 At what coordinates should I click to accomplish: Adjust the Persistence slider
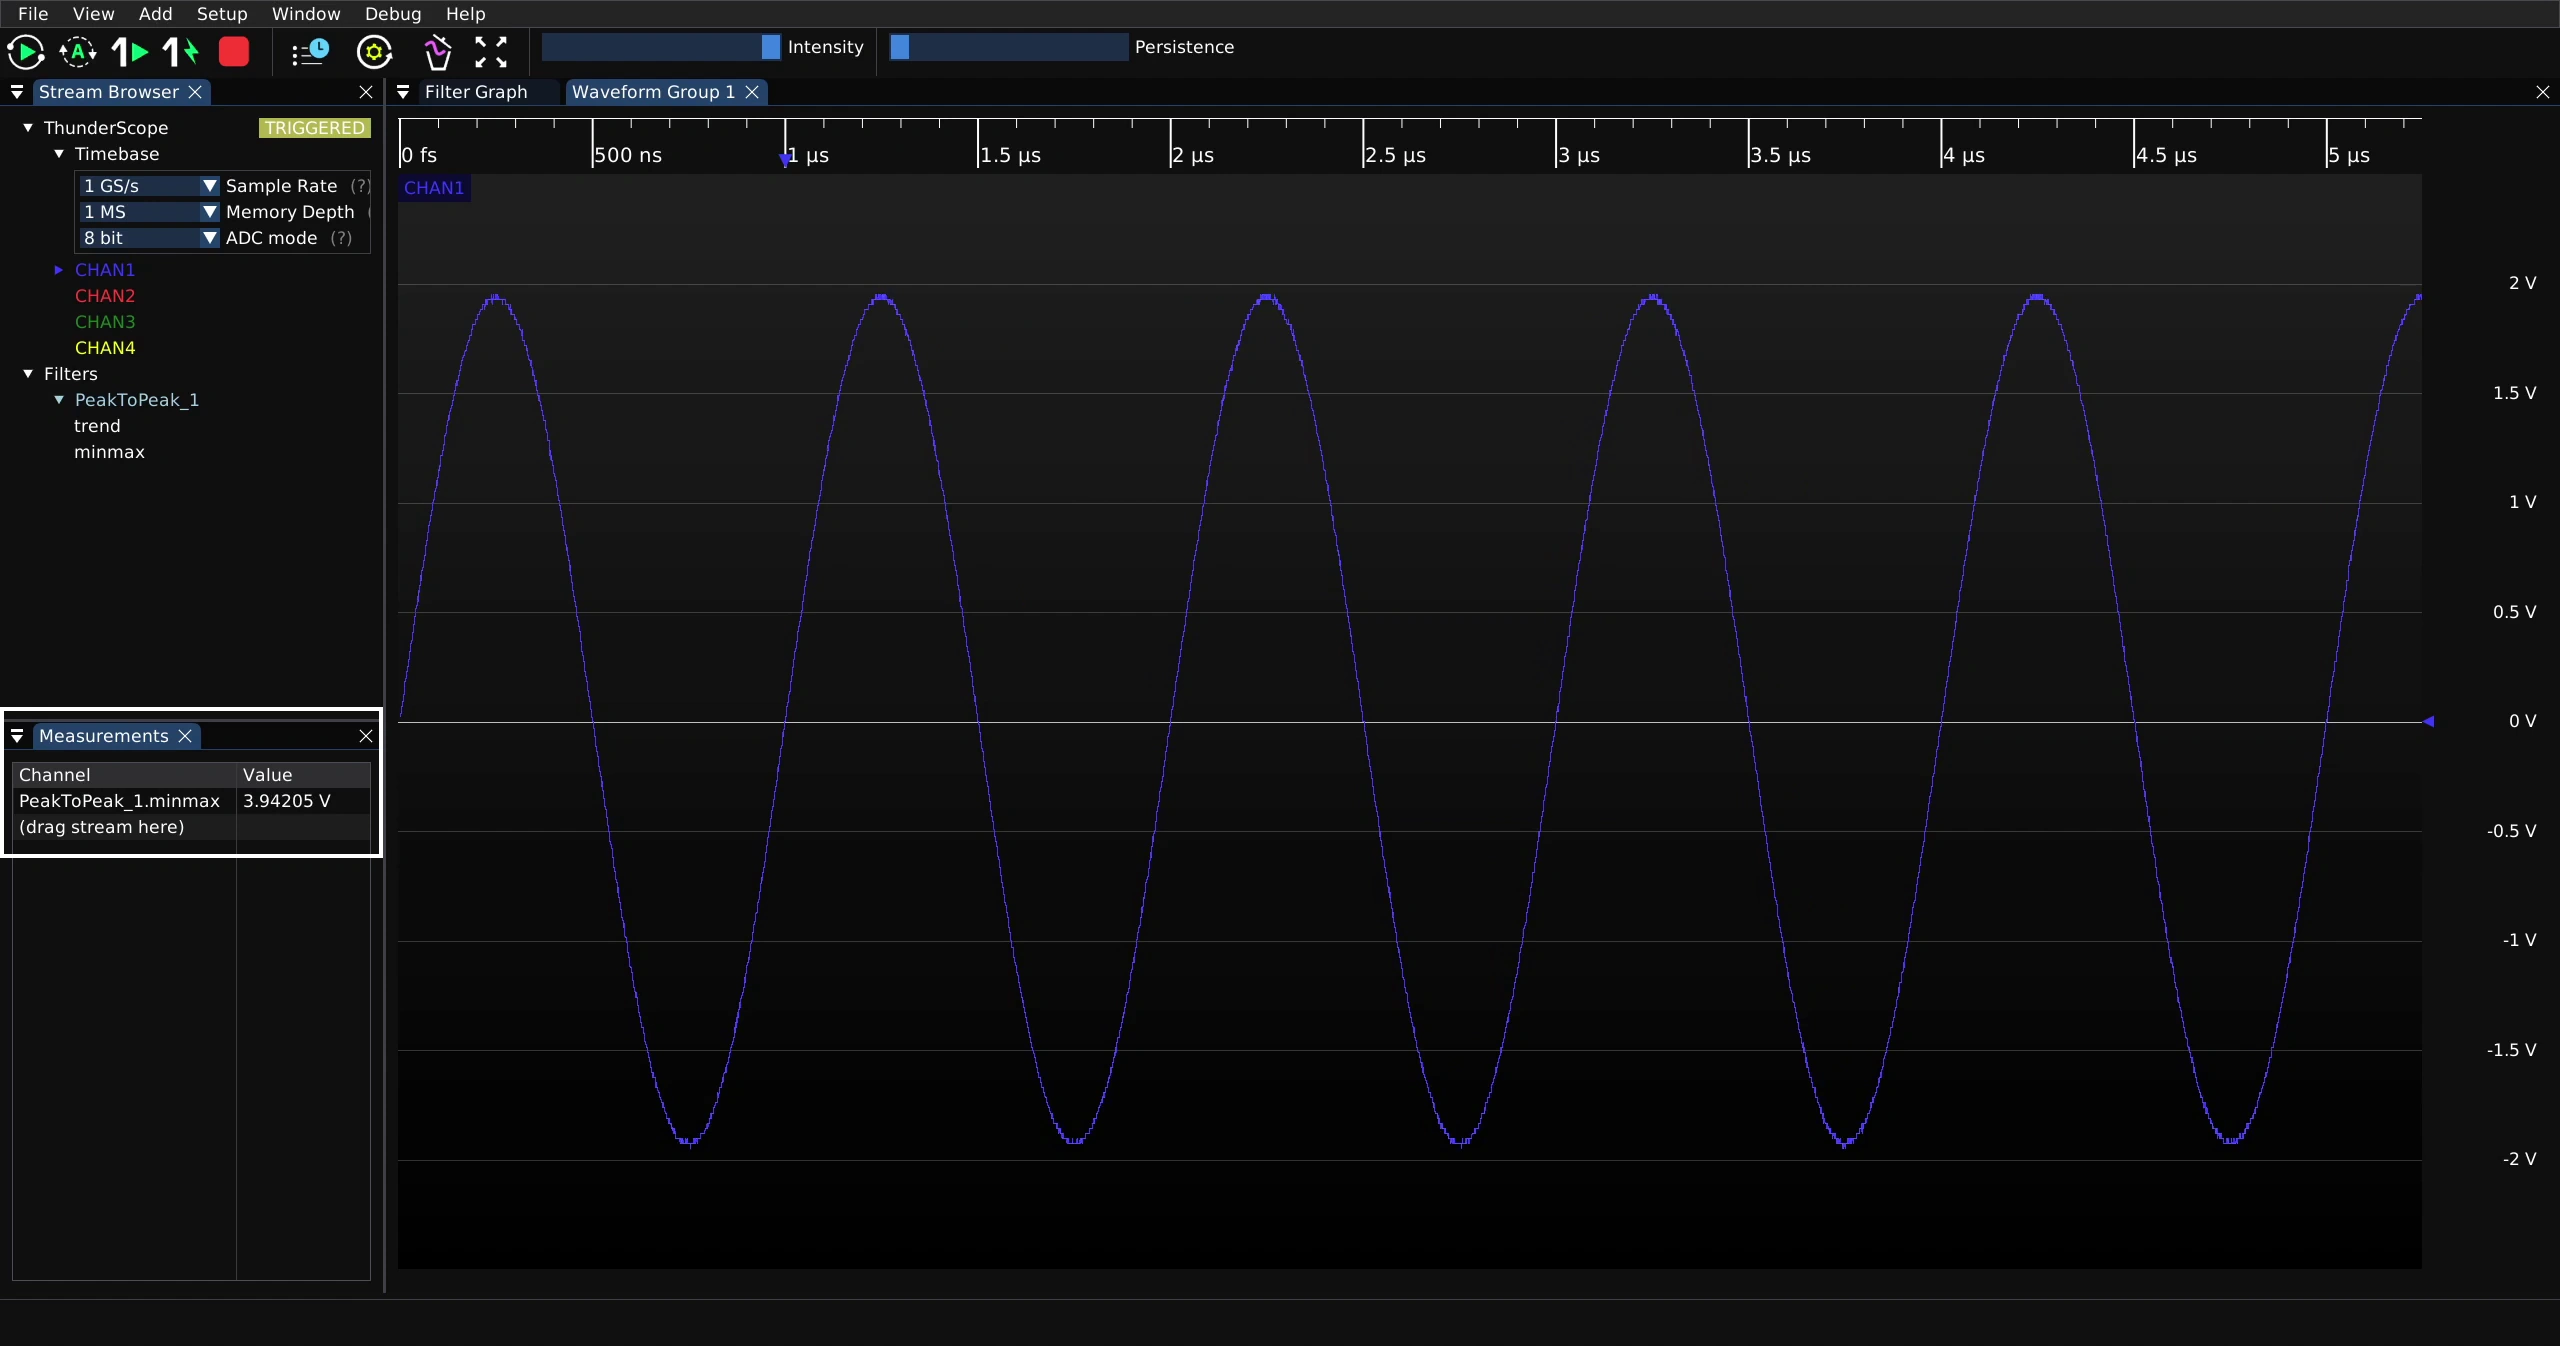pyautogui.click(x=1009, y=47)
